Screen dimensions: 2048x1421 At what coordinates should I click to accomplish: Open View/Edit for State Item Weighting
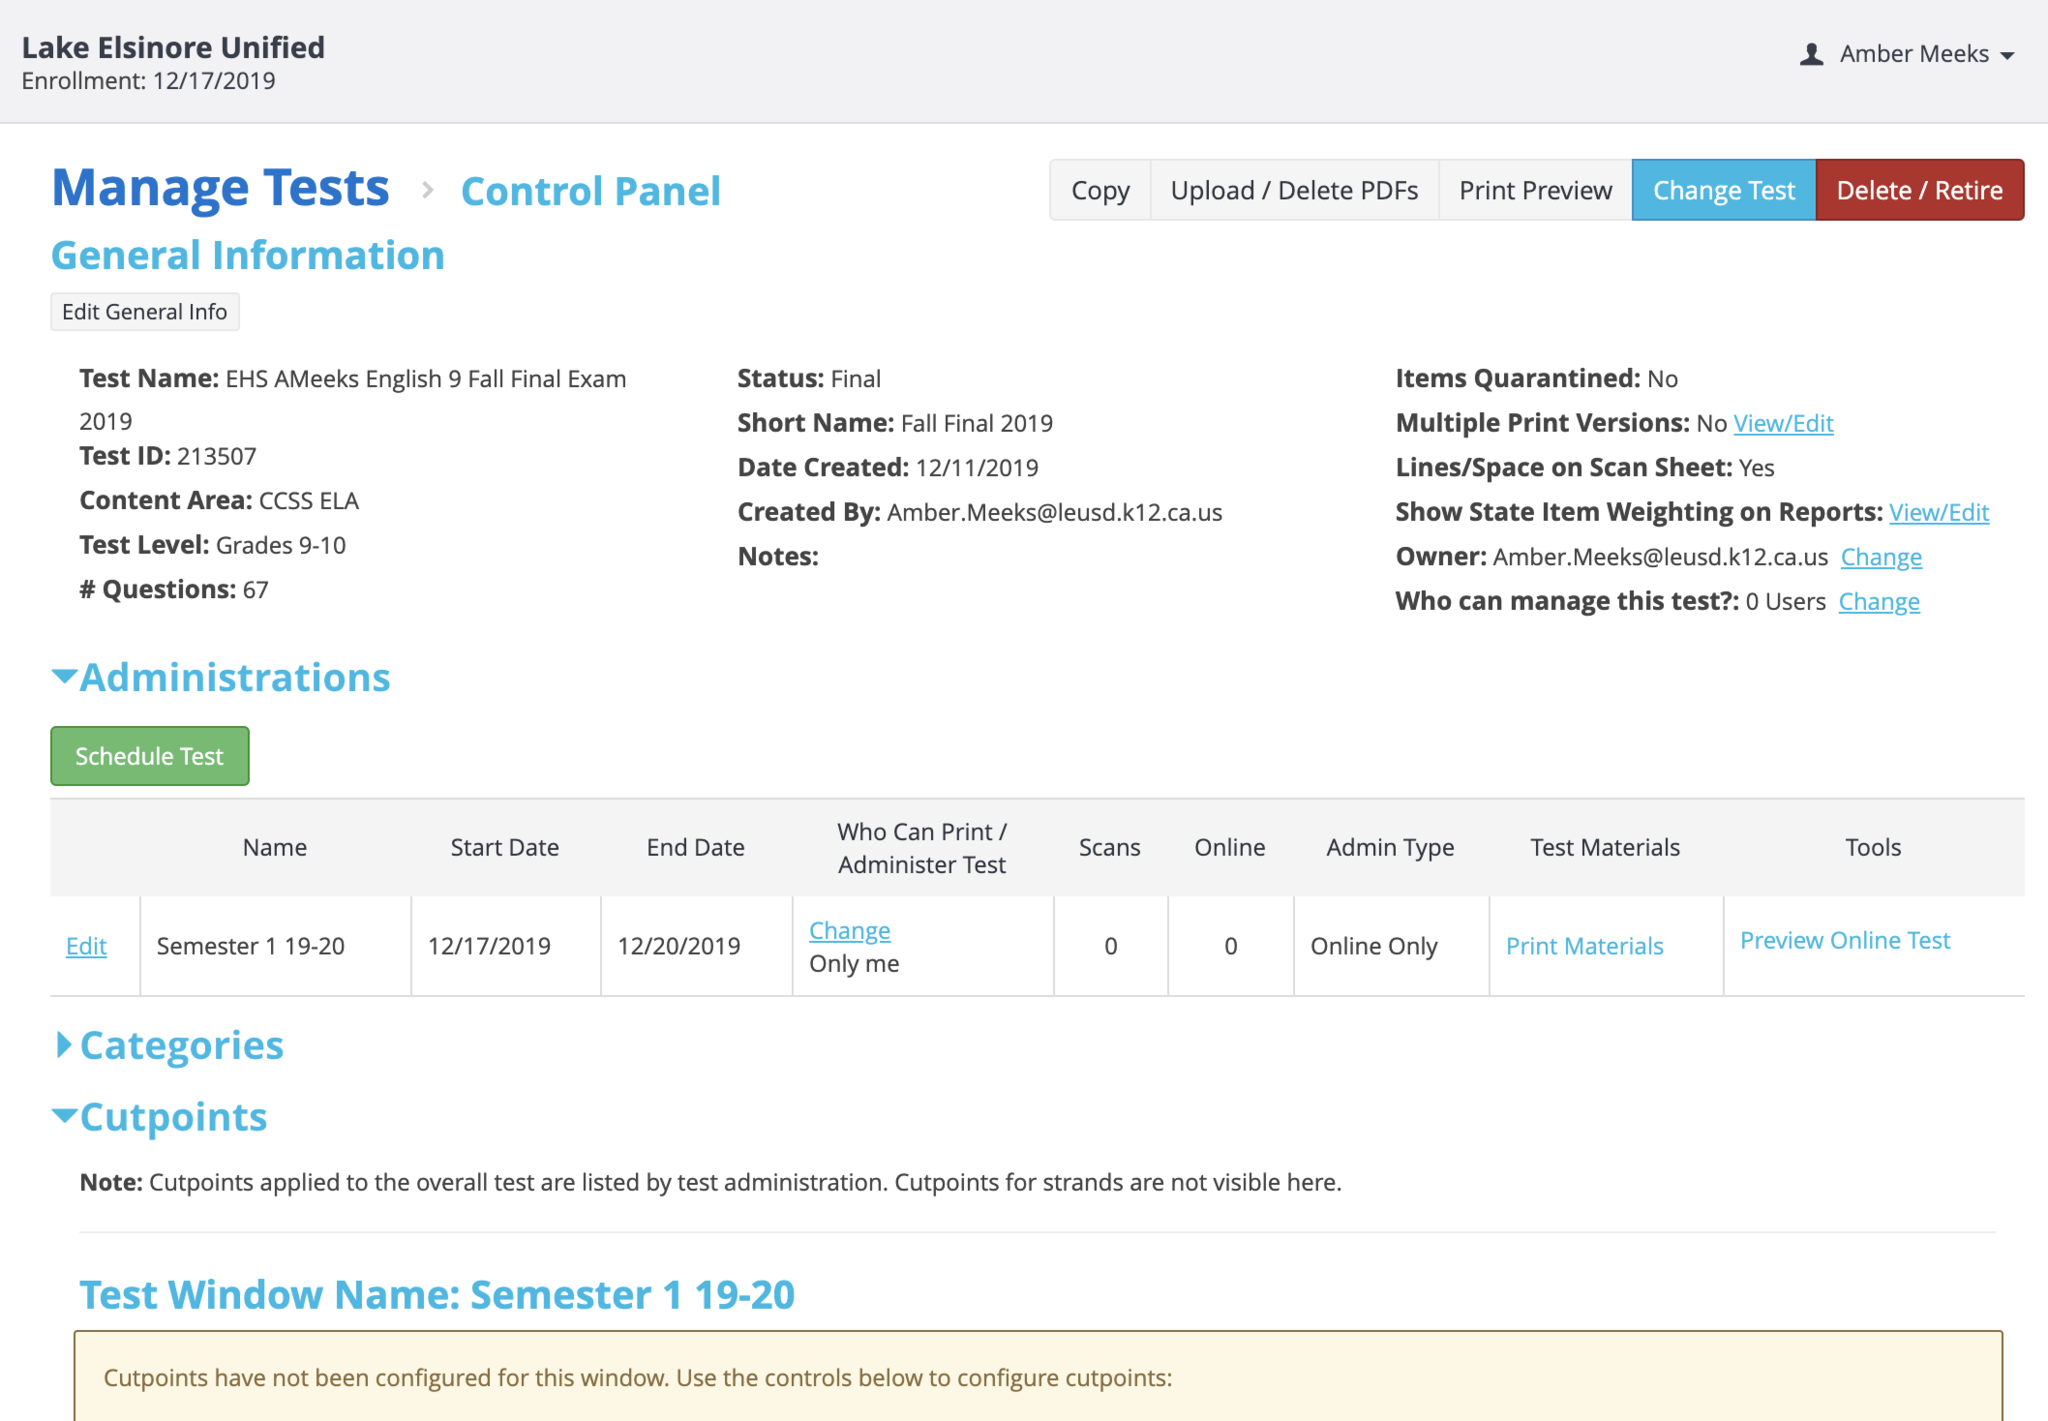click(x=1938, y=512)
